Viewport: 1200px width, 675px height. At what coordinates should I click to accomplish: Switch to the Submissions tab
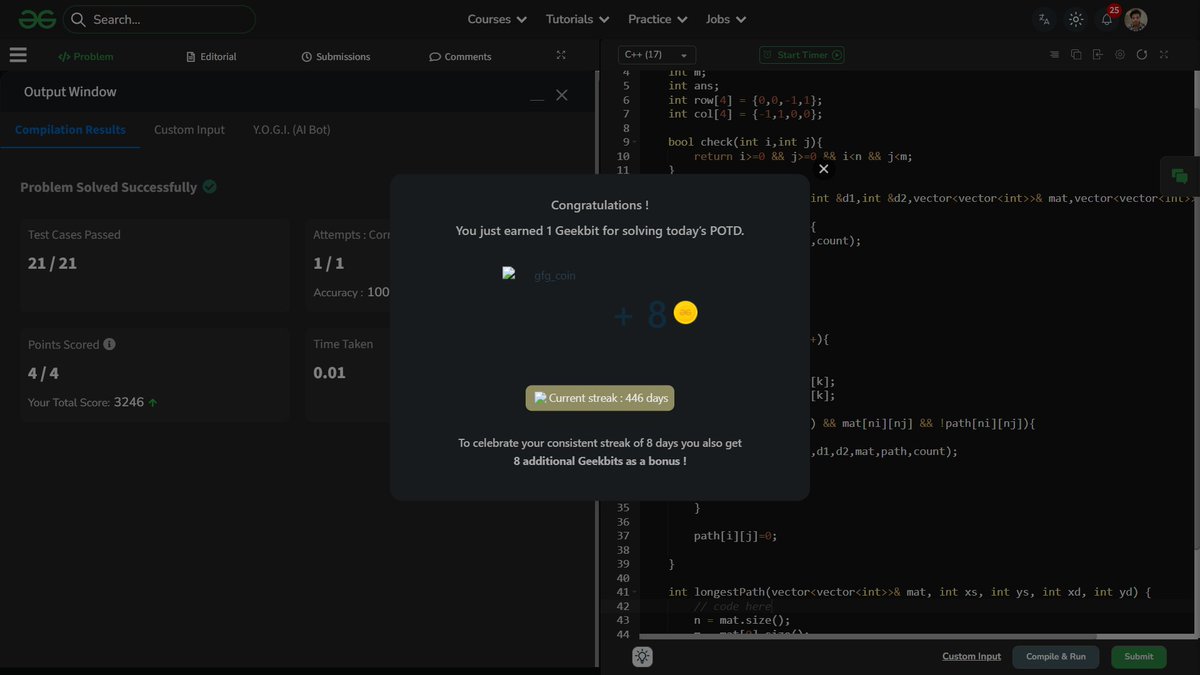pos(336,57)
